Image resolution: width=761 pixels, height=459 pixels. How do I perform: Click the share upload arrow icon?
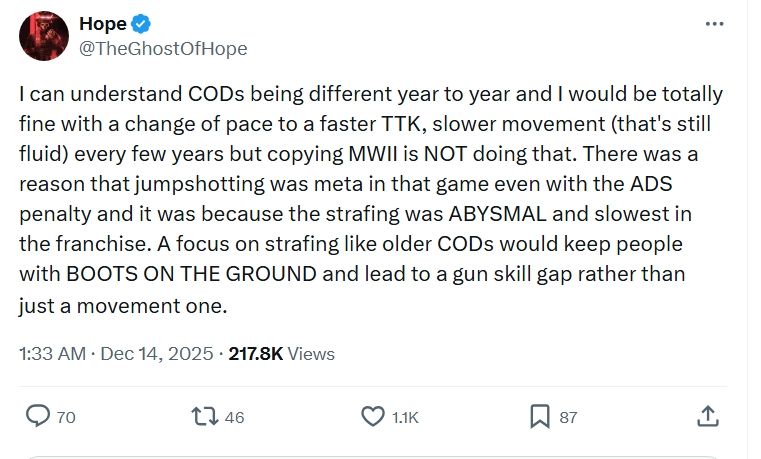[707, 416]
